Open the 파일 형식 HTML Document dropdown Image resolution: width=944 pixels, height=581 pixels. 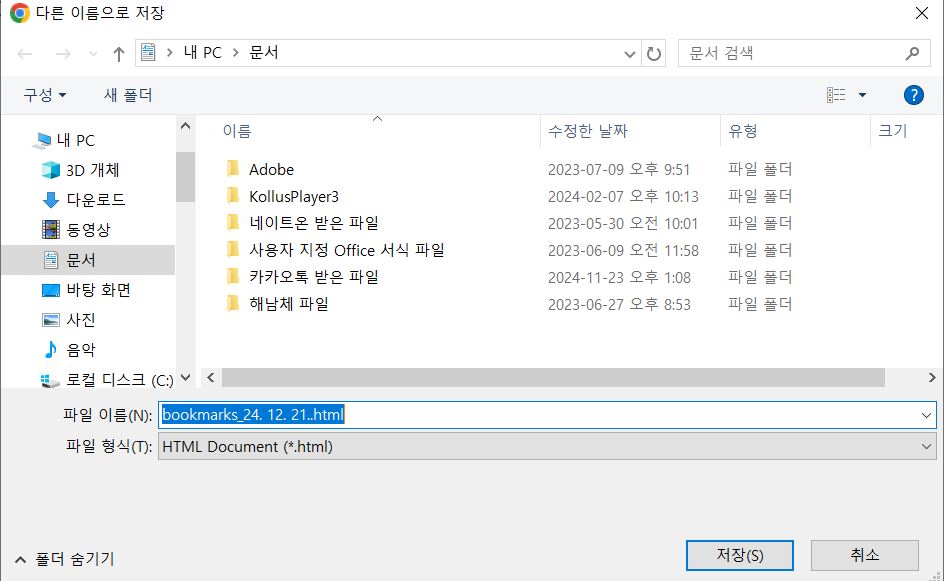click(547, 447)
